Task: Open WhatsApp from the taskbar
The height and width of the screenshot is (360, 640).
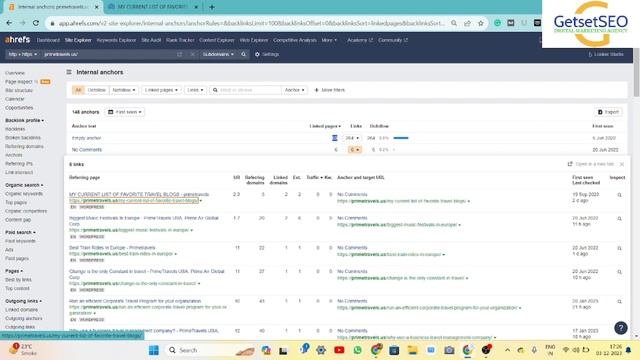Action: click(358, 350)
